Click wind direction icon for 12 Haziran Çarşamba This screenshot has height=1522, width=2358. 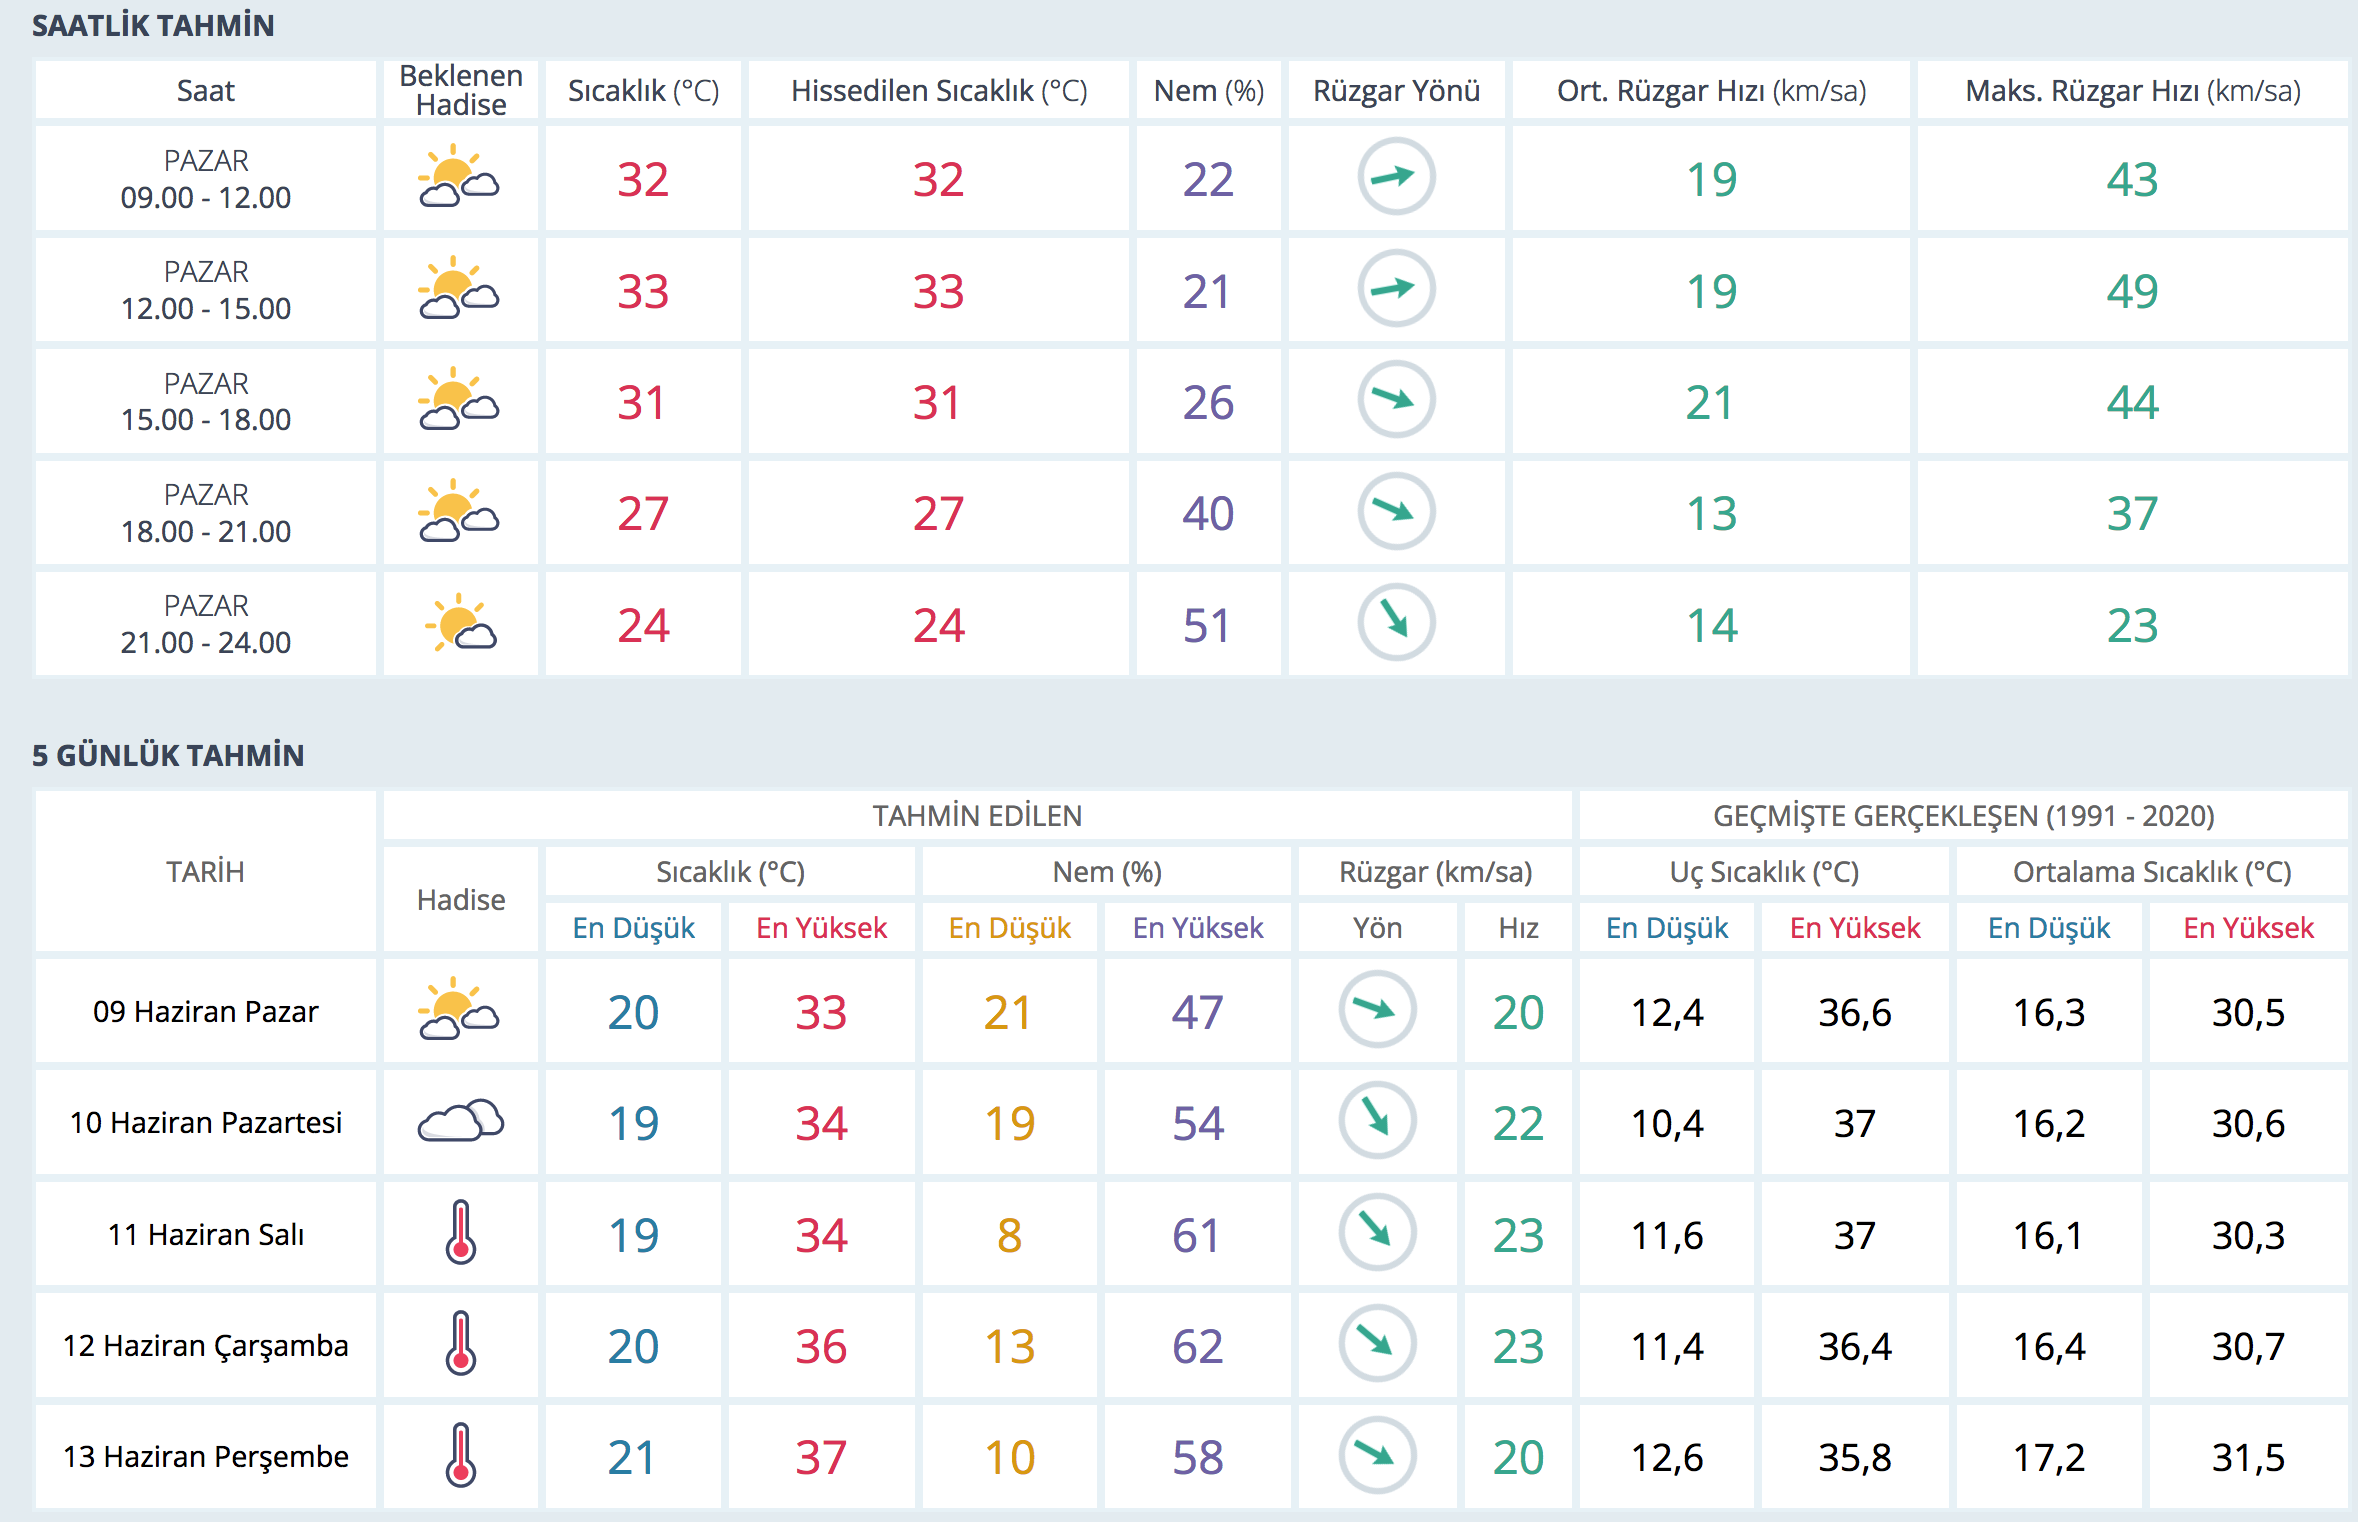[x=1377, y=1343]
